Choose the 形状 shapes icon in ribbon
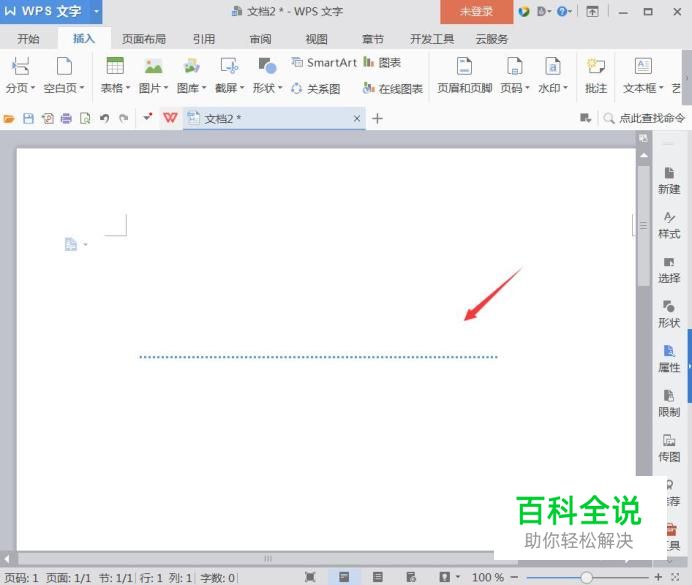692x585 pixels. [x=267, y=66]
